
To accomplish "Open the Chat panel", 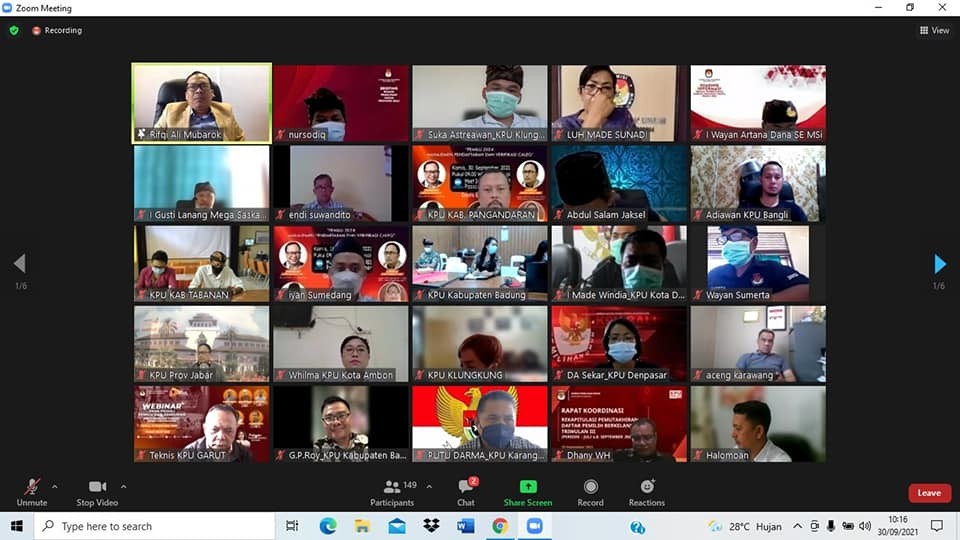I will pos(466,487).
